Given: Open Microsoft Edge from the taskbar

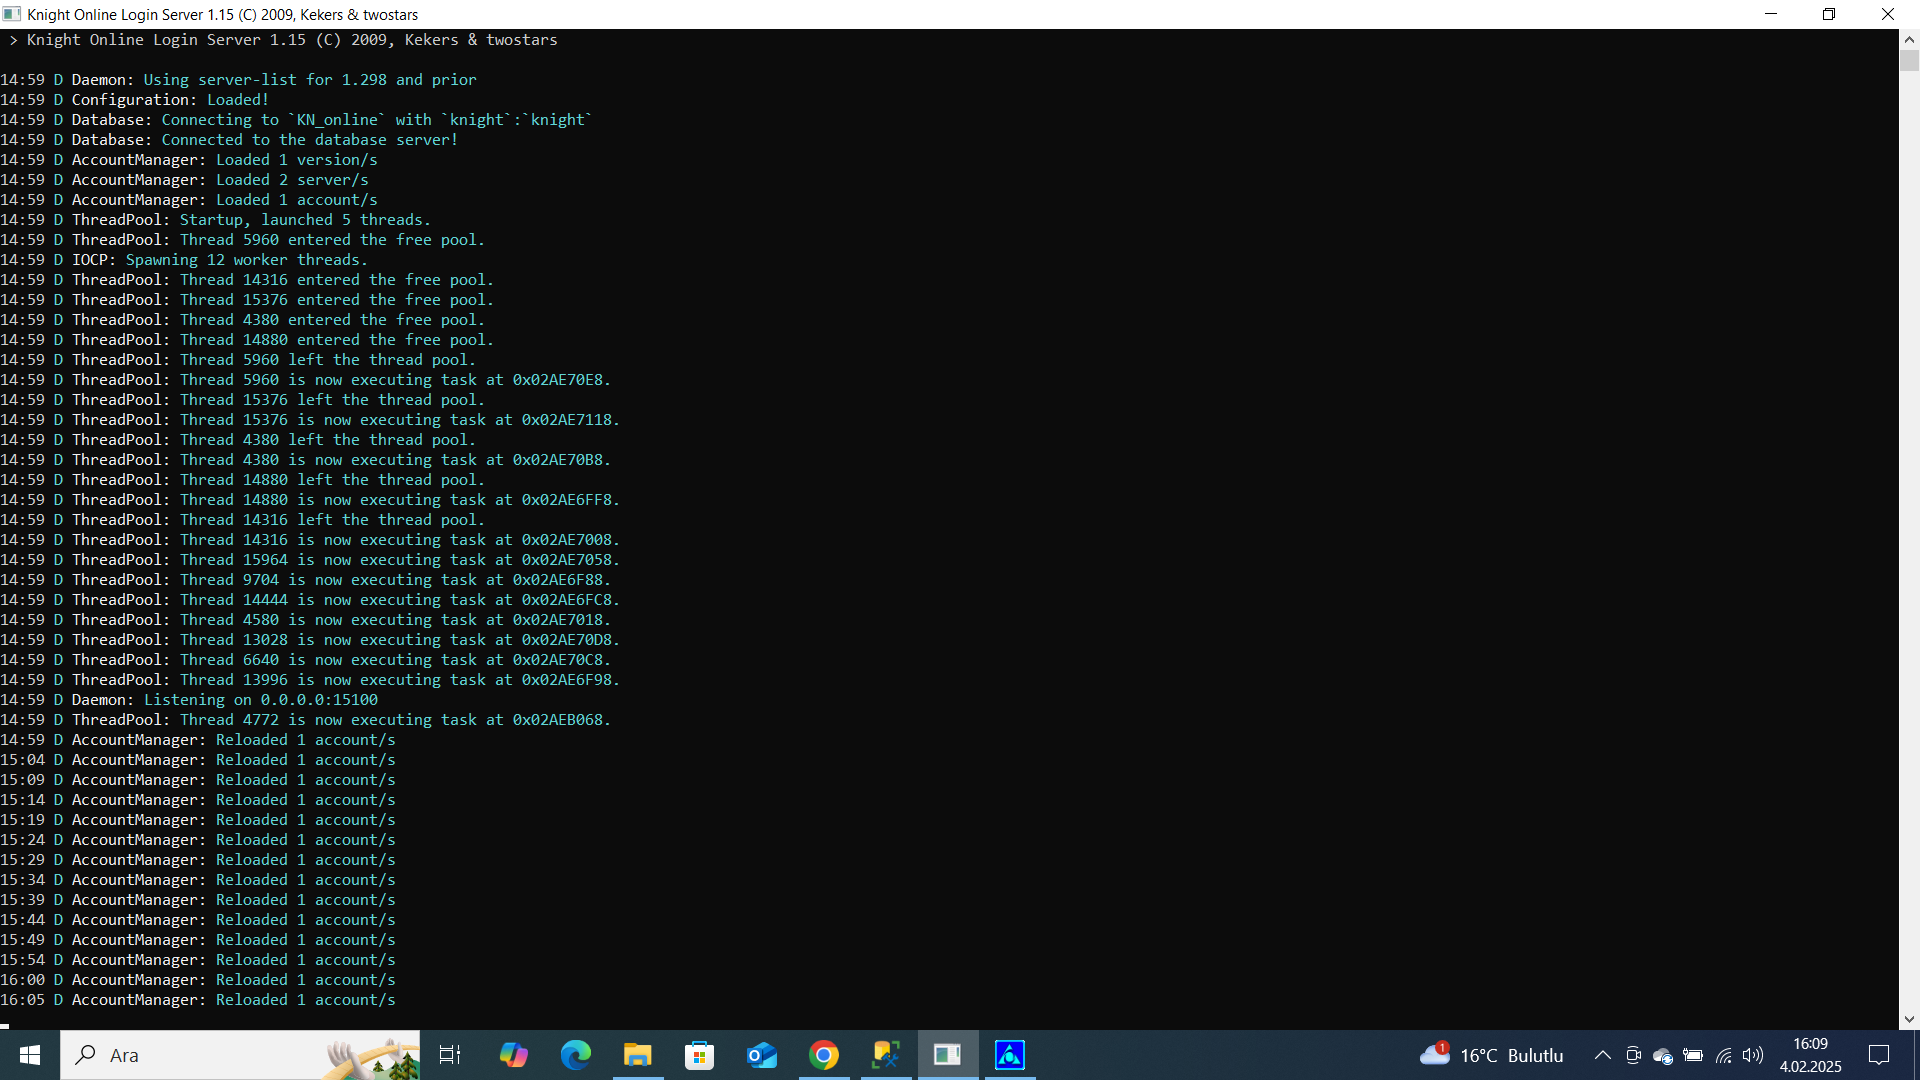Looking at the screenshot, I should click(x=575, y=1055).
